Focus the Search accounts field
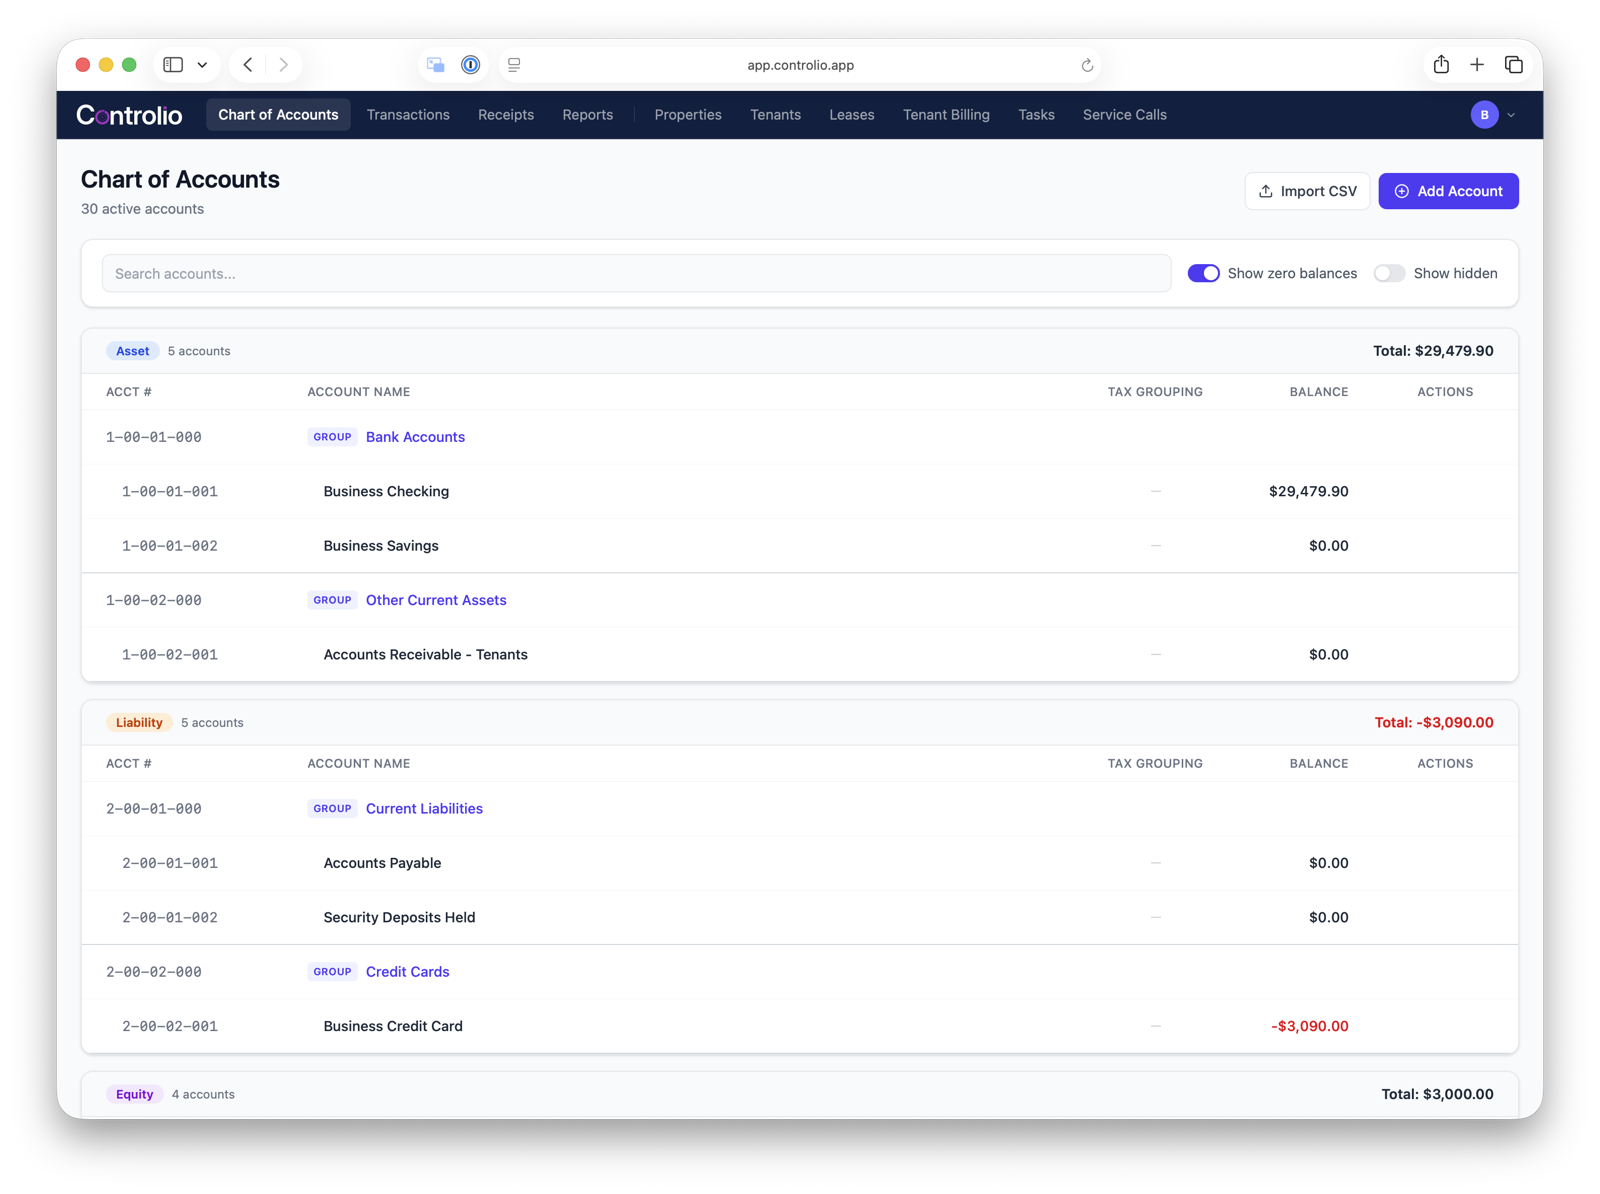1600x1194 pixels. 636,273
